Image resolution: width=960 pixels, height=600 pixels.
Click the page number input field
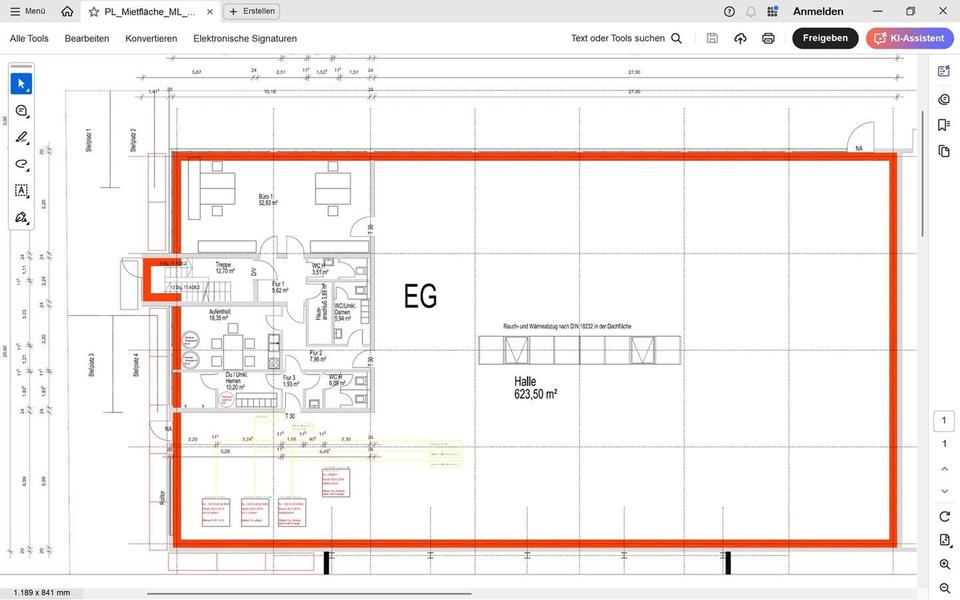(943, 419)
